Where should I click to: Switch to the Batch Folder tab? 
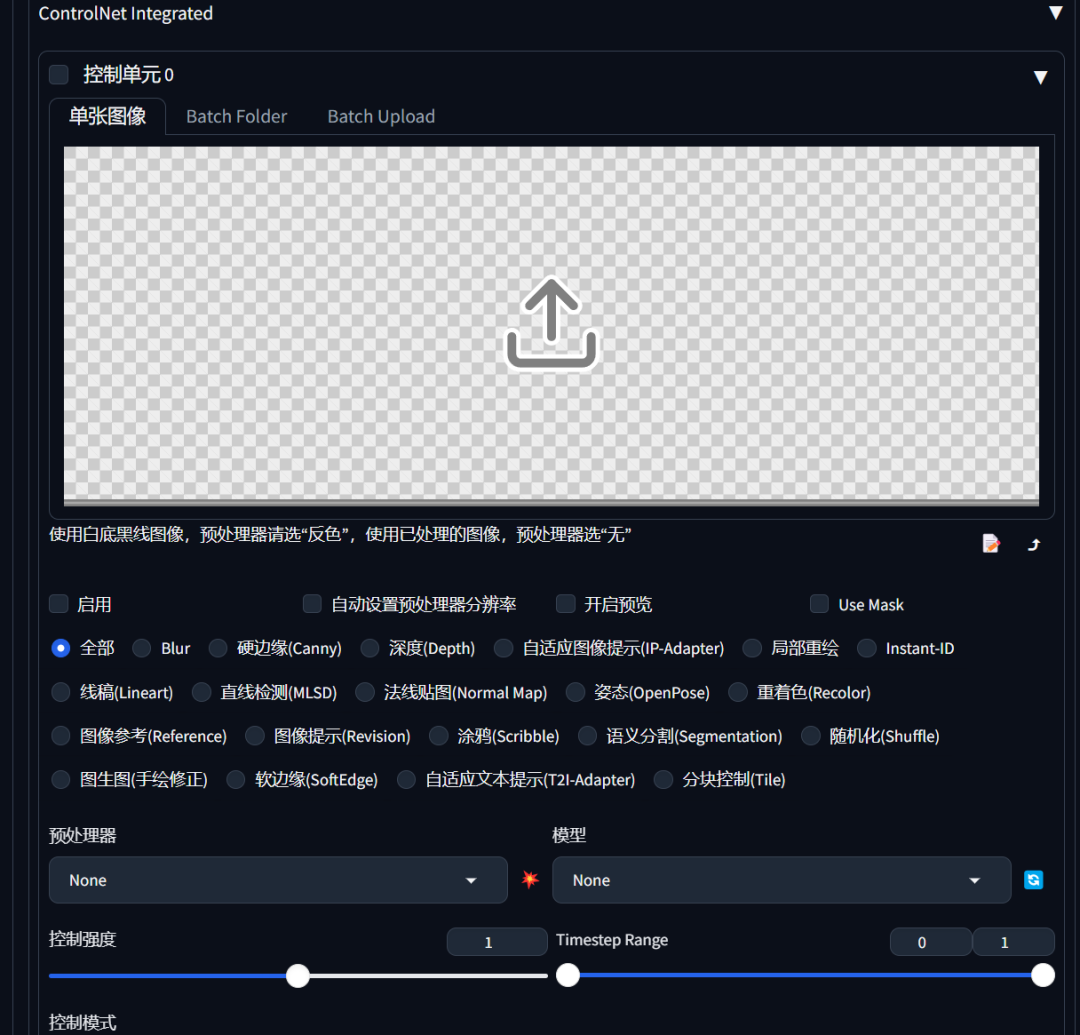click(236, 116)
